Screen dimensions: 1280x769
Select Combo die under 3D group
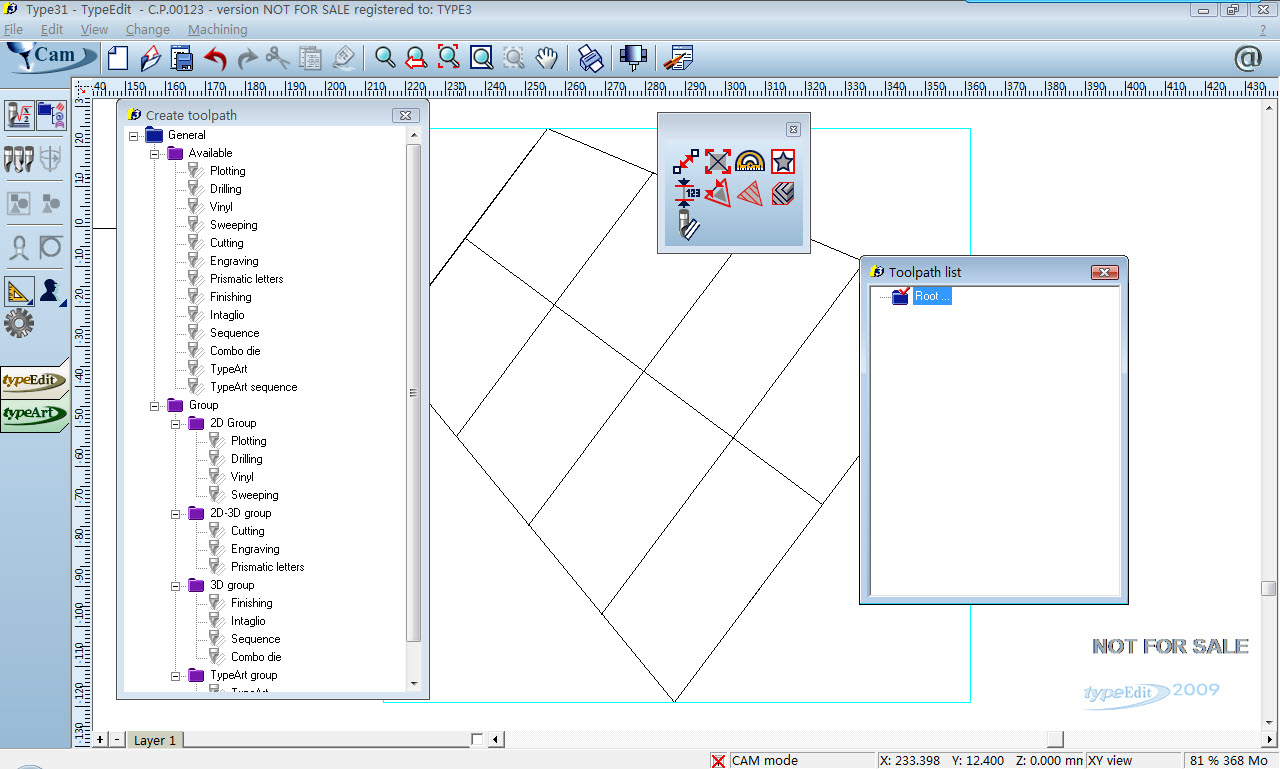256,657
